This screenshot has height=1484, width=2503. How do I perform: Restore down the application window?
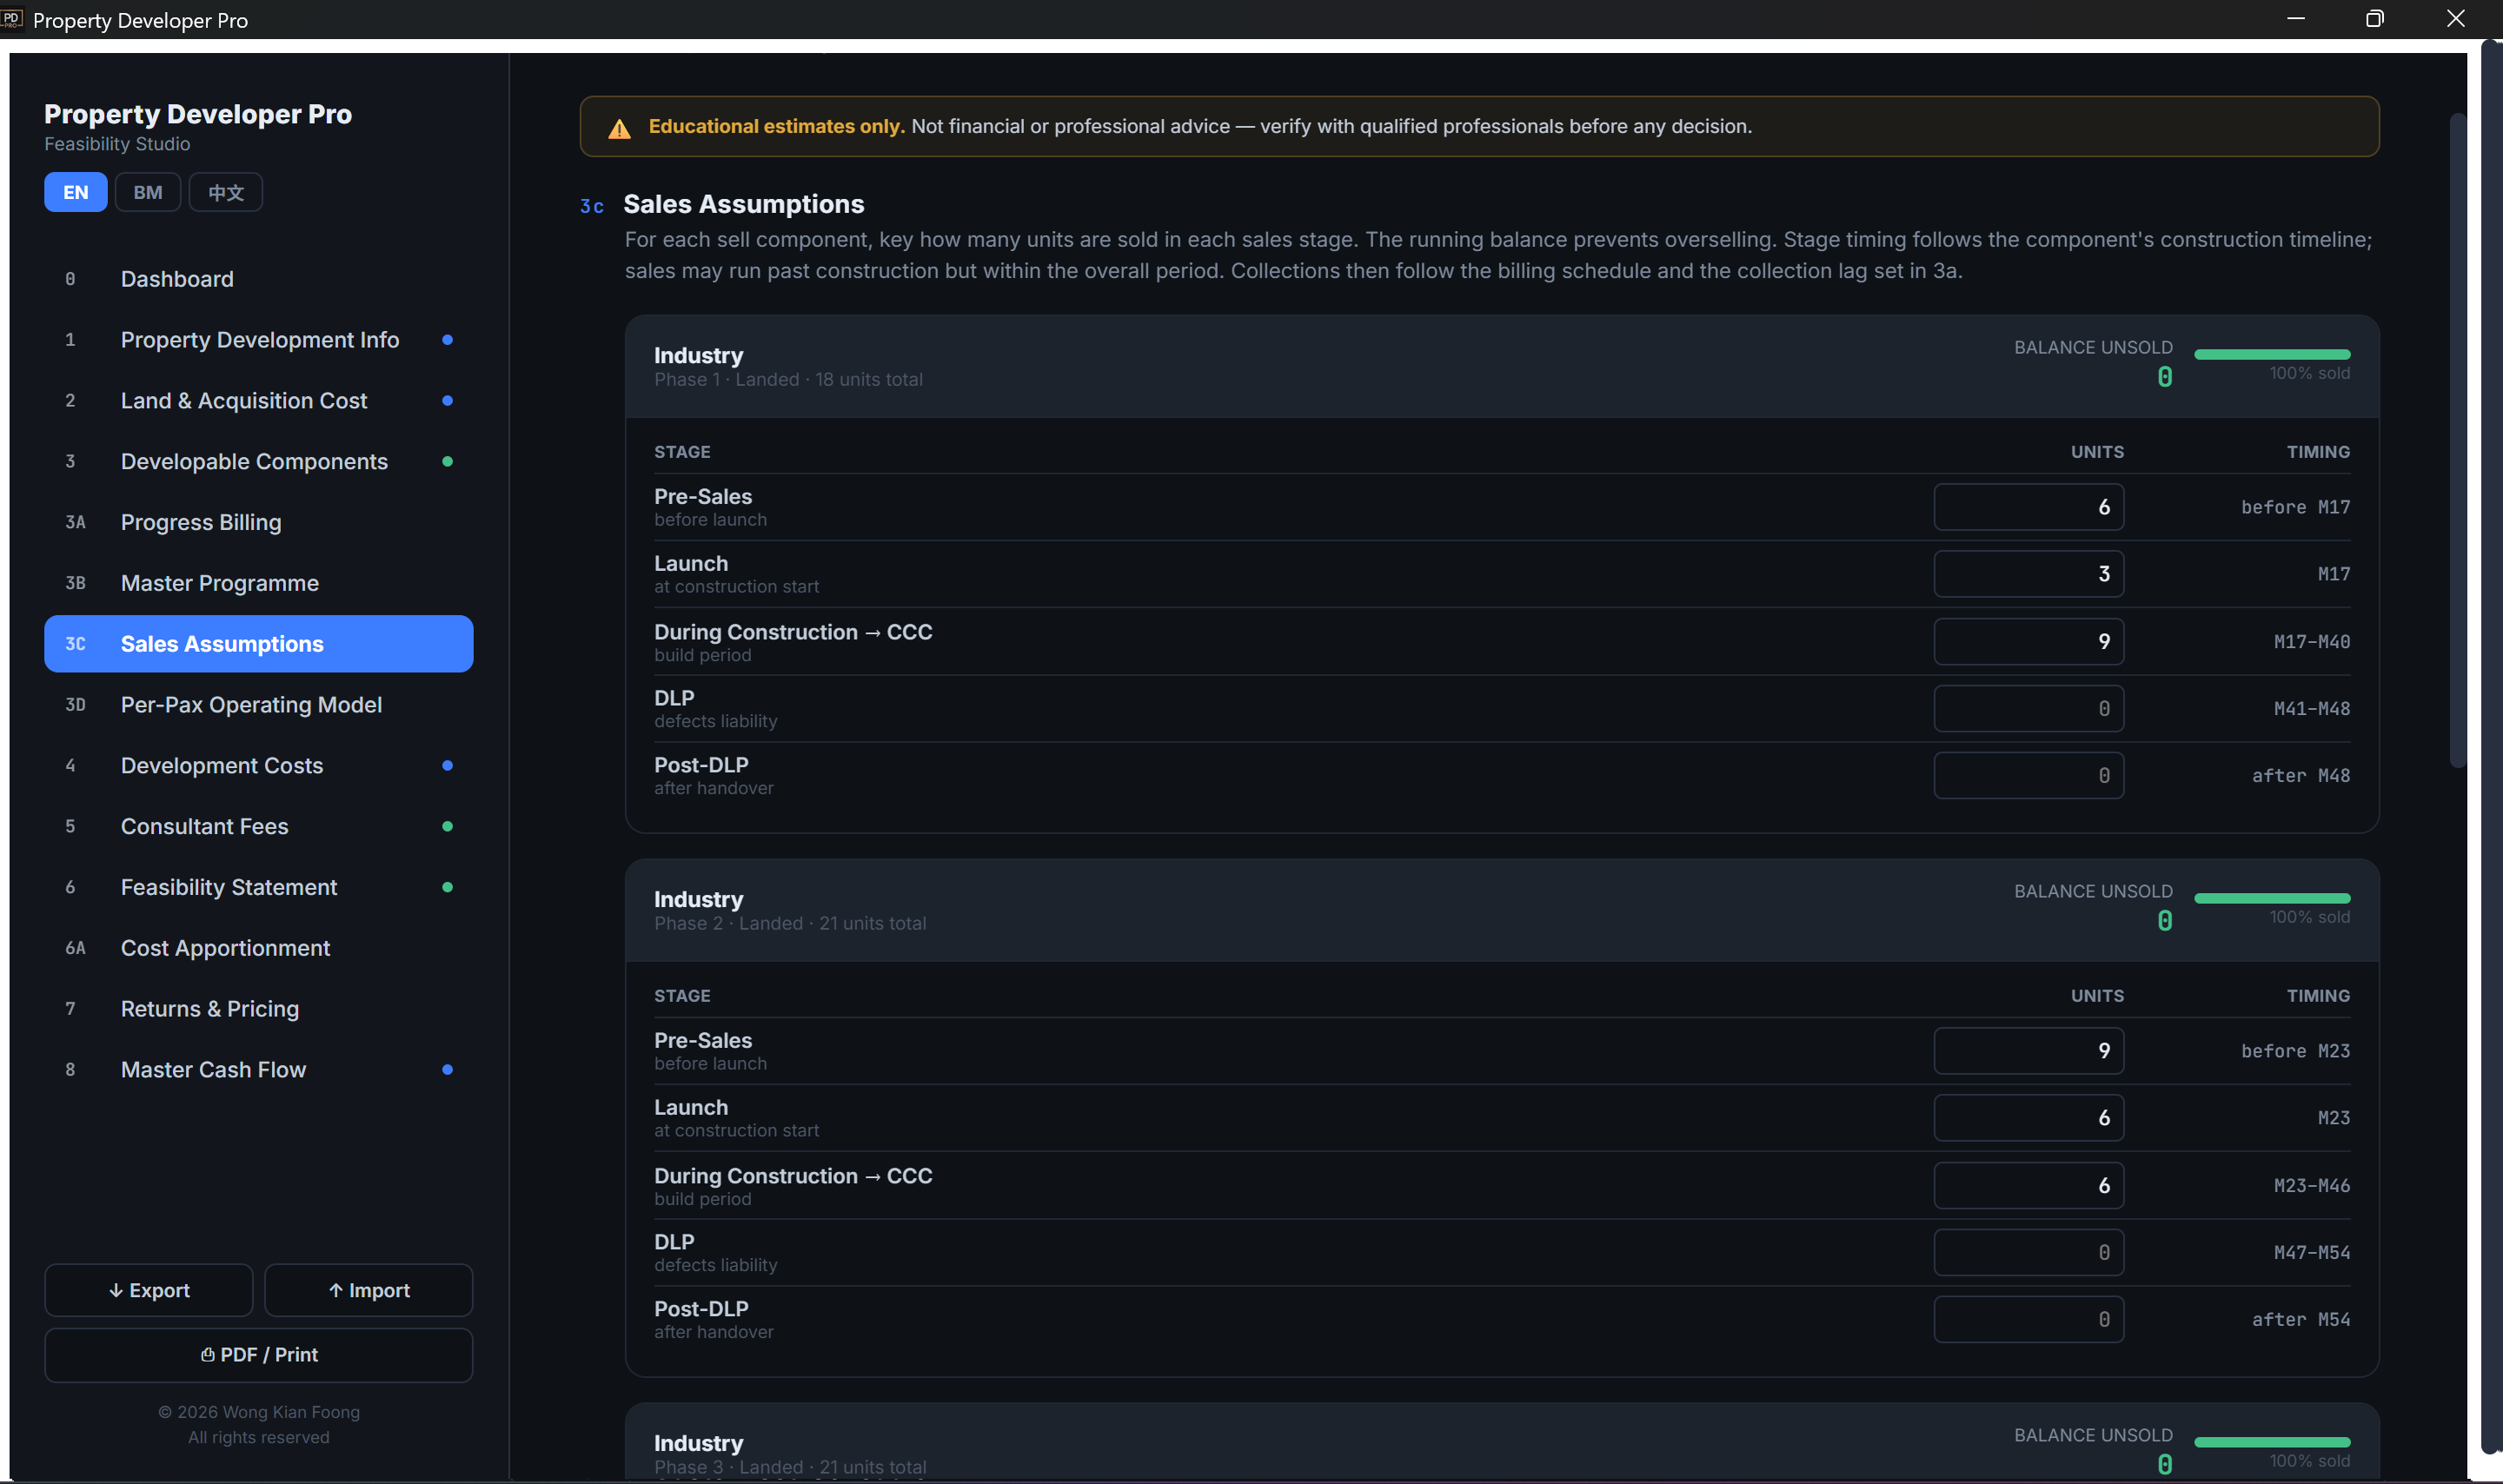coord(2375,19)
